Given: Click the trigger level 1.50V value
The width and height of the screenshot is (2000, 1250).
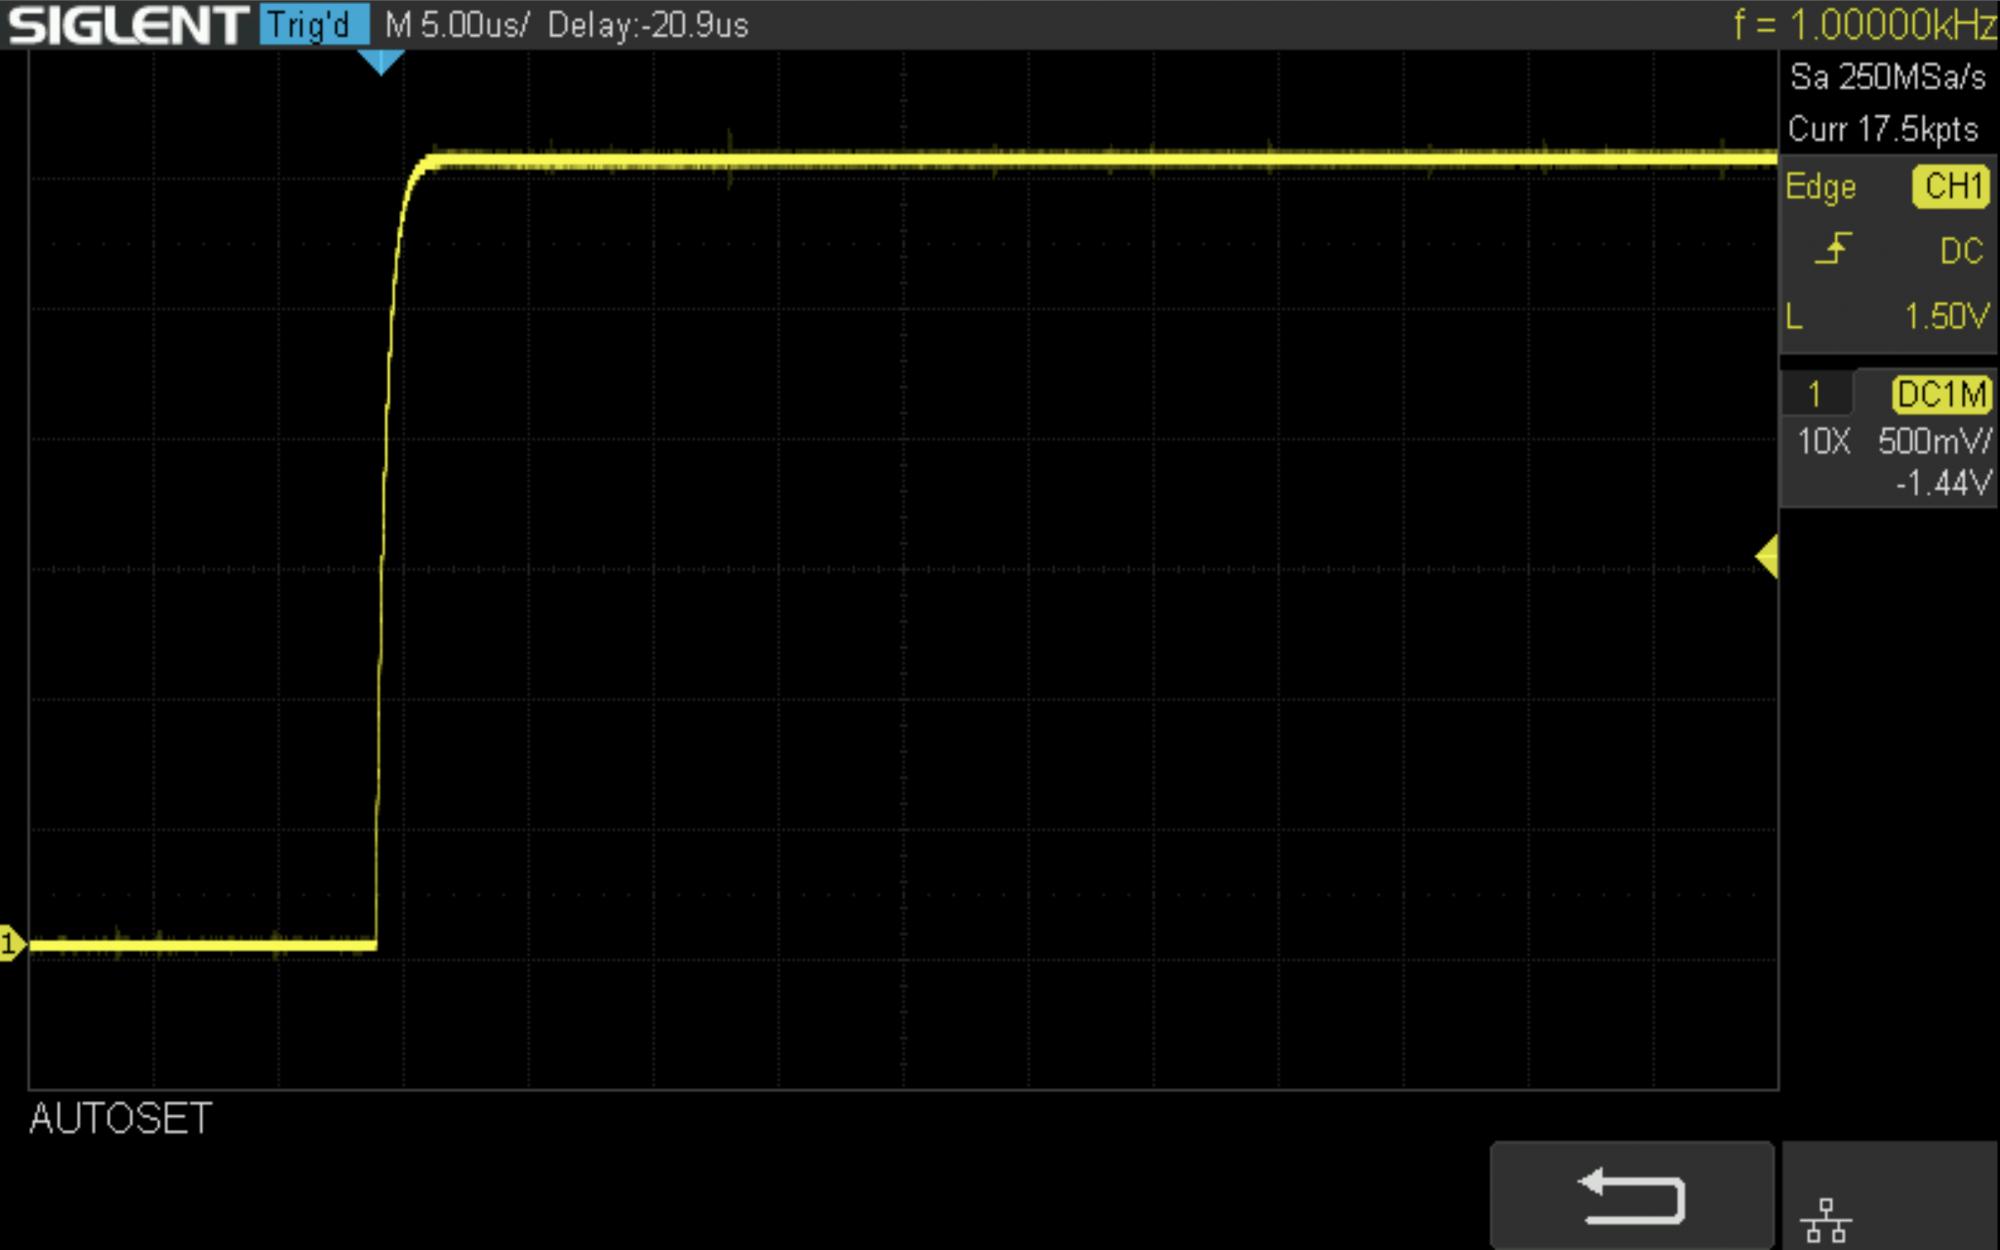Looking at the screenshot, I should (1945, 317).
